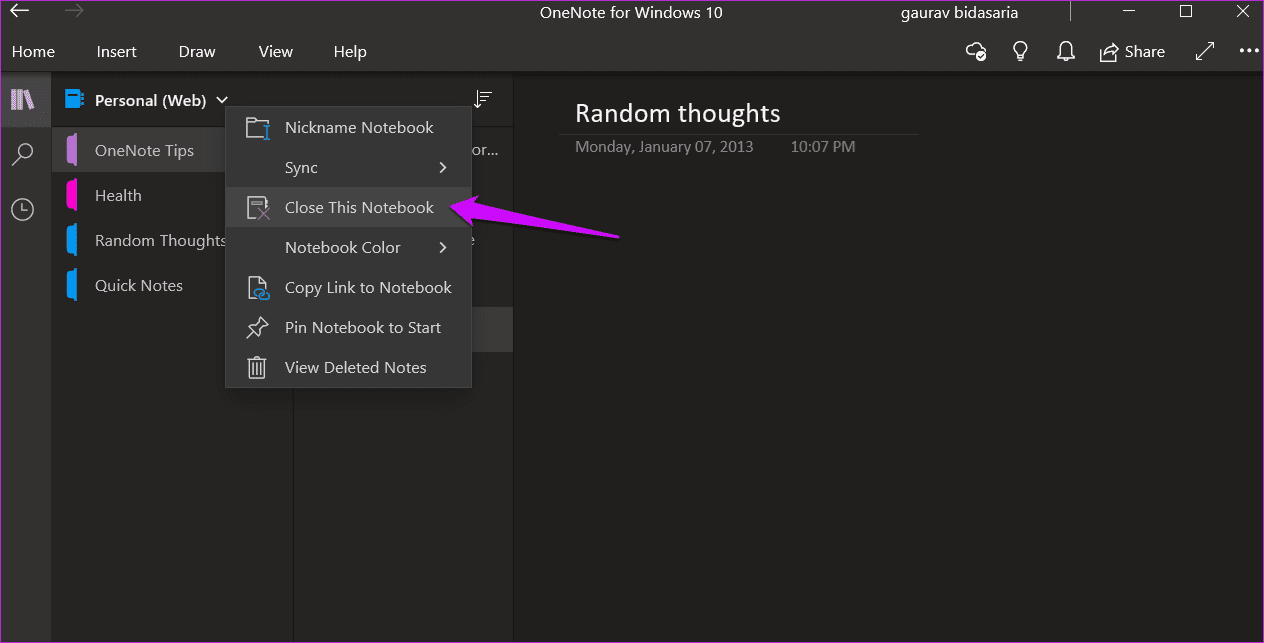
Task: Open the Home tab
Action: [33, 51]
